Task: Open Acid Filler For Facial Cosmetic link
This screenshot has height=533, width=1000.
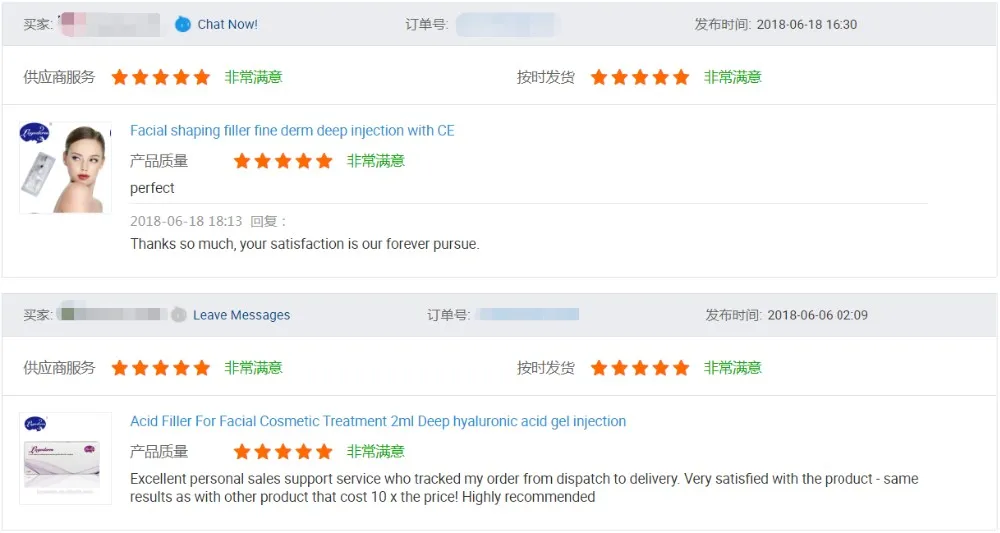Action: [x=378, y=421]
